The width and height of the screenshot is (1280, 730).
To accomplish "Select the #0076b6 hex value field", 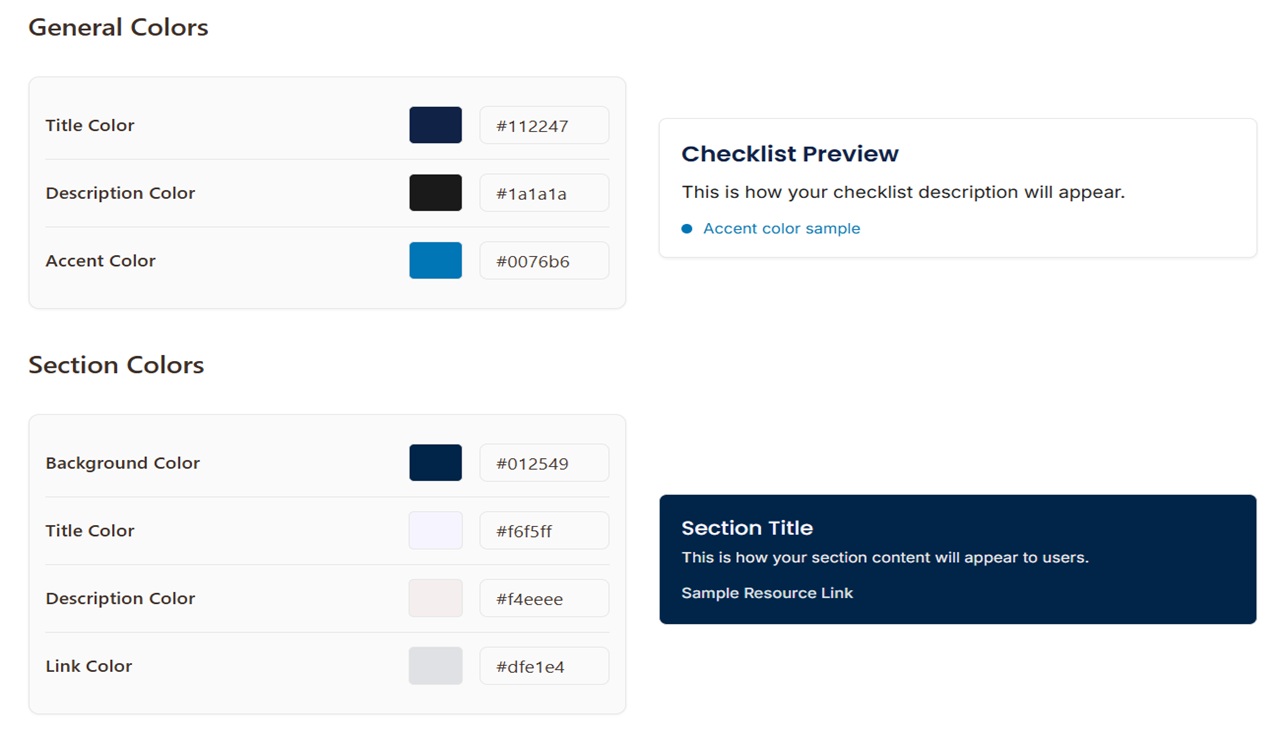I will click(x=544, y=260).
